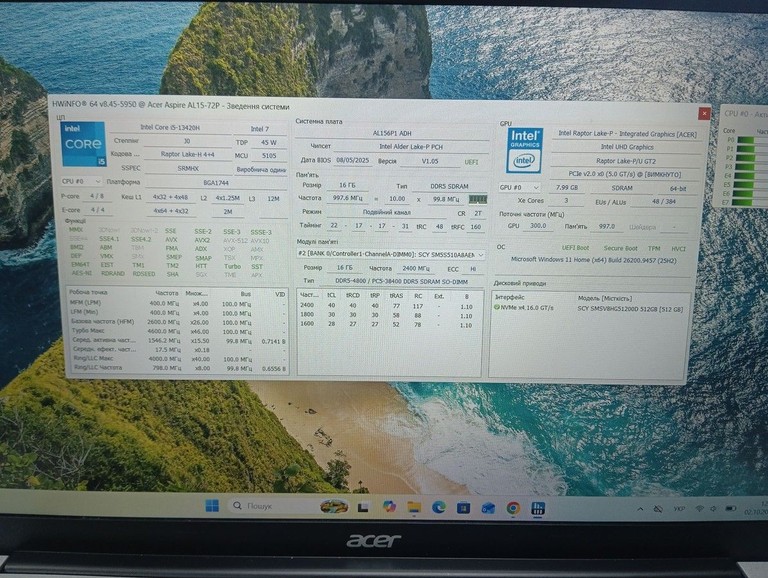The height and width of the screenshot is (578, 768).
Task: Click the V1.05 BIOS version value
Action: tap(430, 161)
